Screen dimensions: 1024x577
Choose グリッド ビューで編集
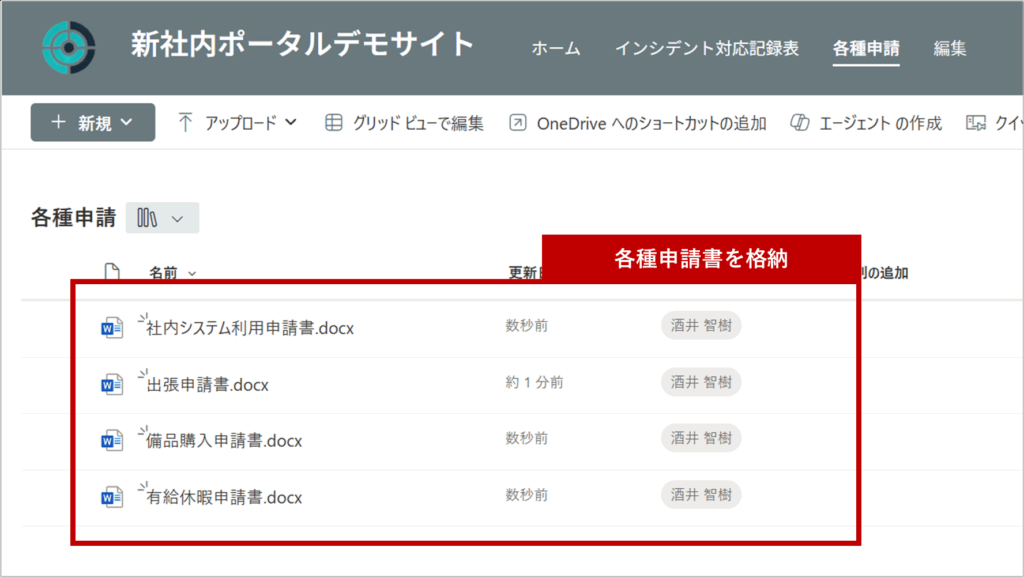coord(404,123)
